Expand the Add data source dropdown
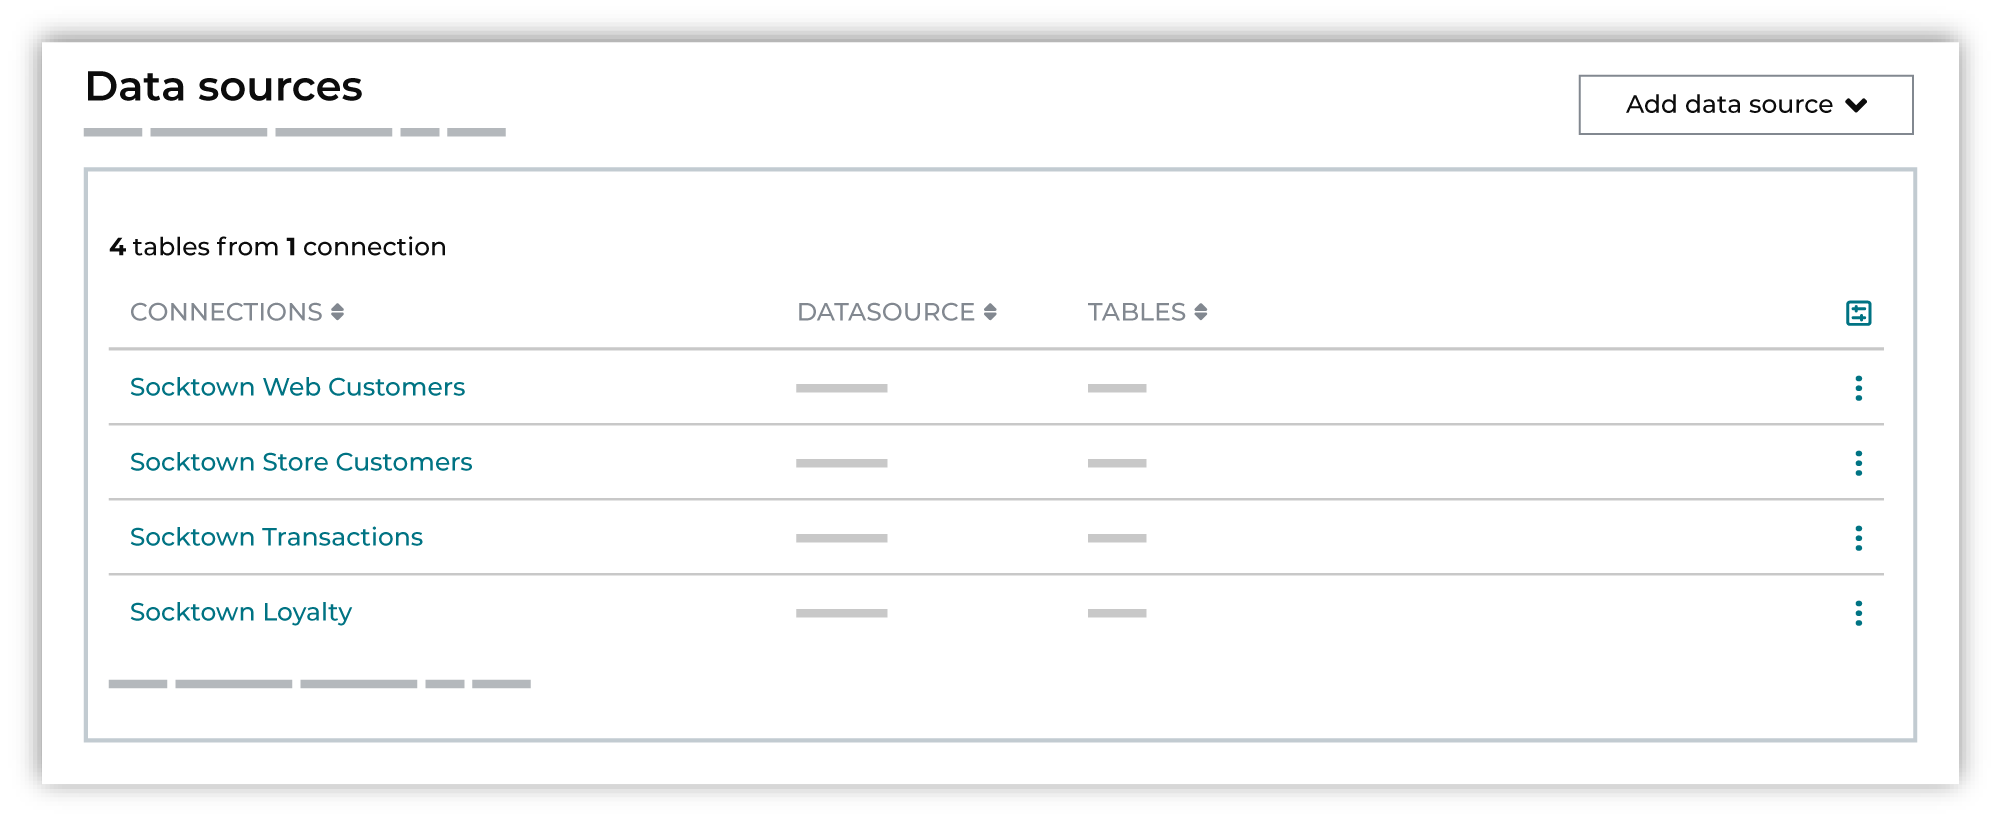 pos(1744,104)
